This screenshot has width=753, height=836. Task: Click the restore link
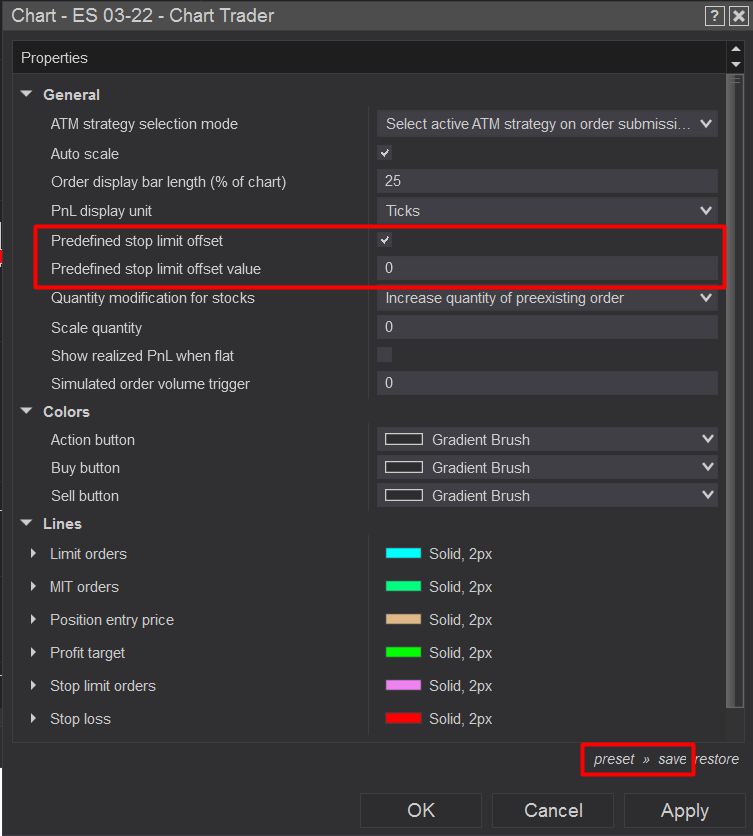[717, 759]
